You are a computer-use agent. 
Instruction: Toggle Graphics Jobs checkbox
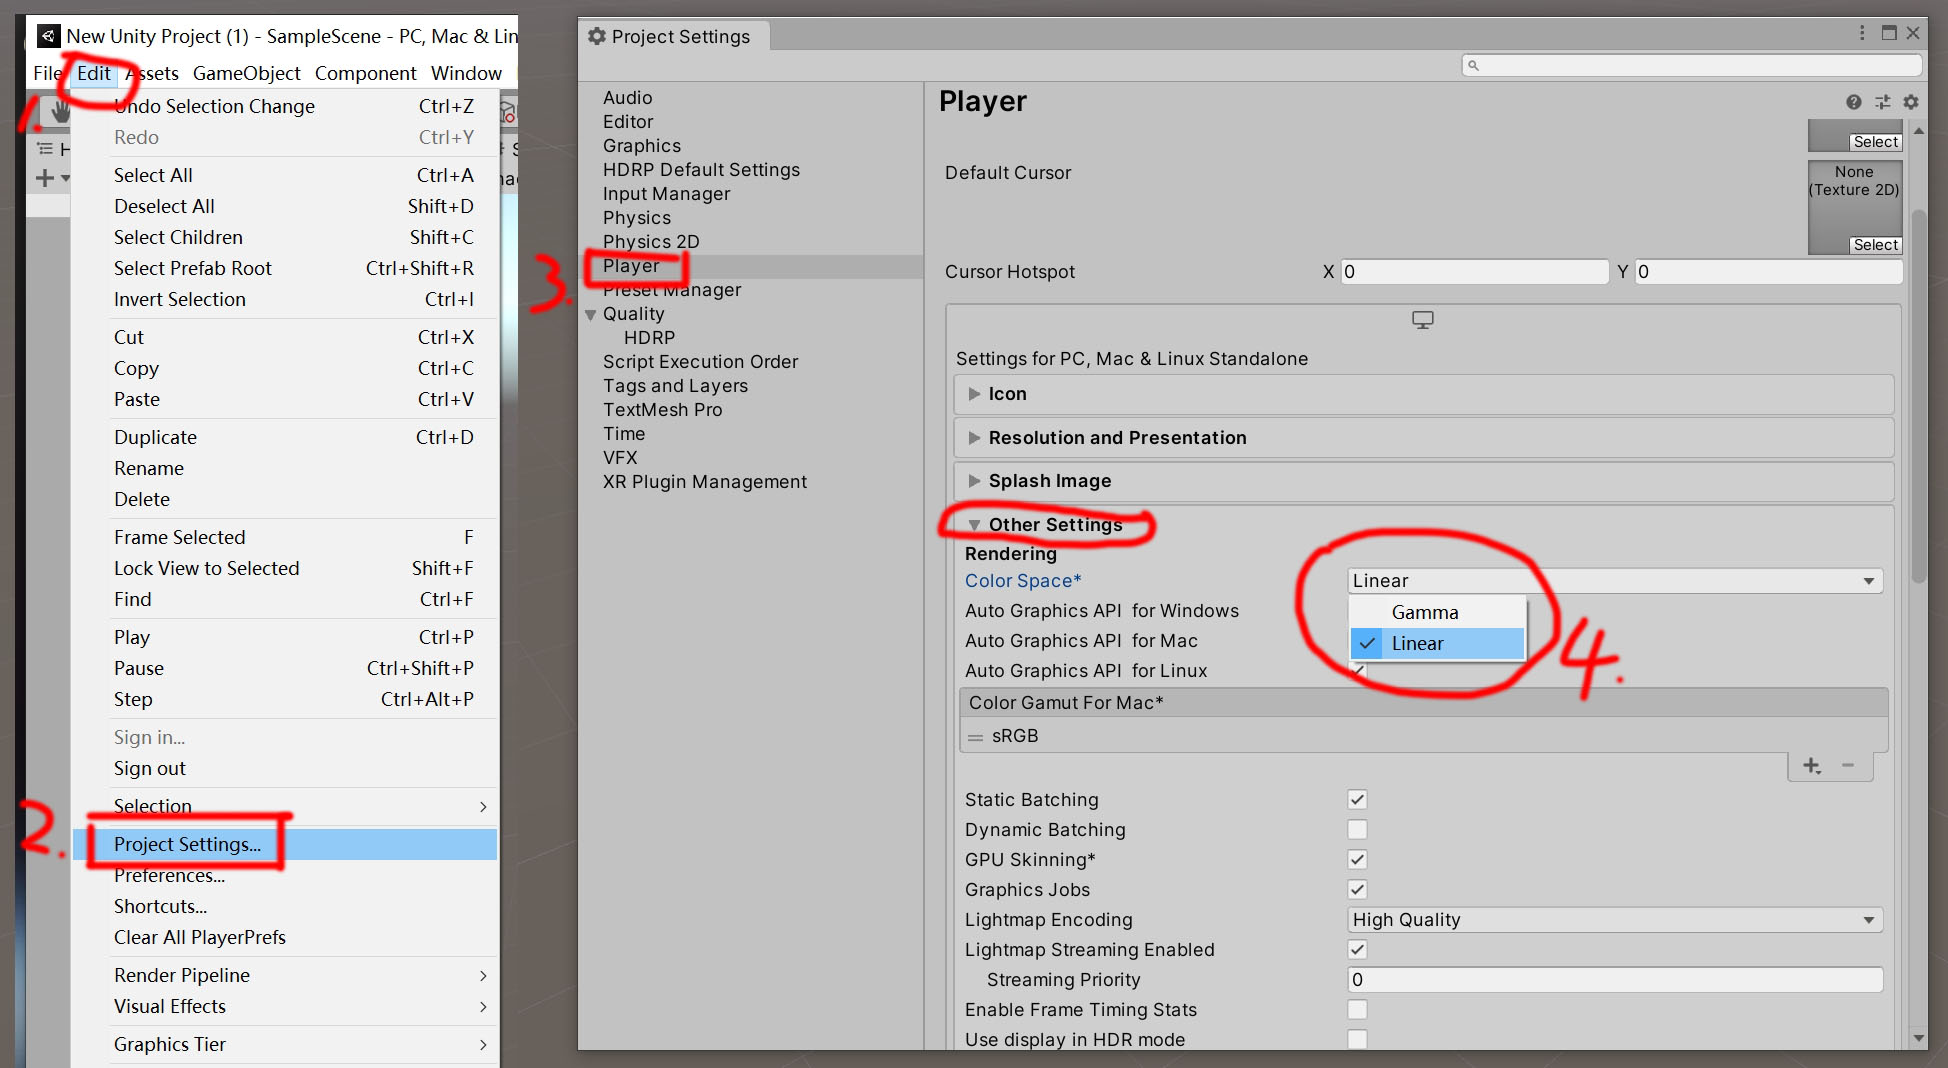(1357, 890)
